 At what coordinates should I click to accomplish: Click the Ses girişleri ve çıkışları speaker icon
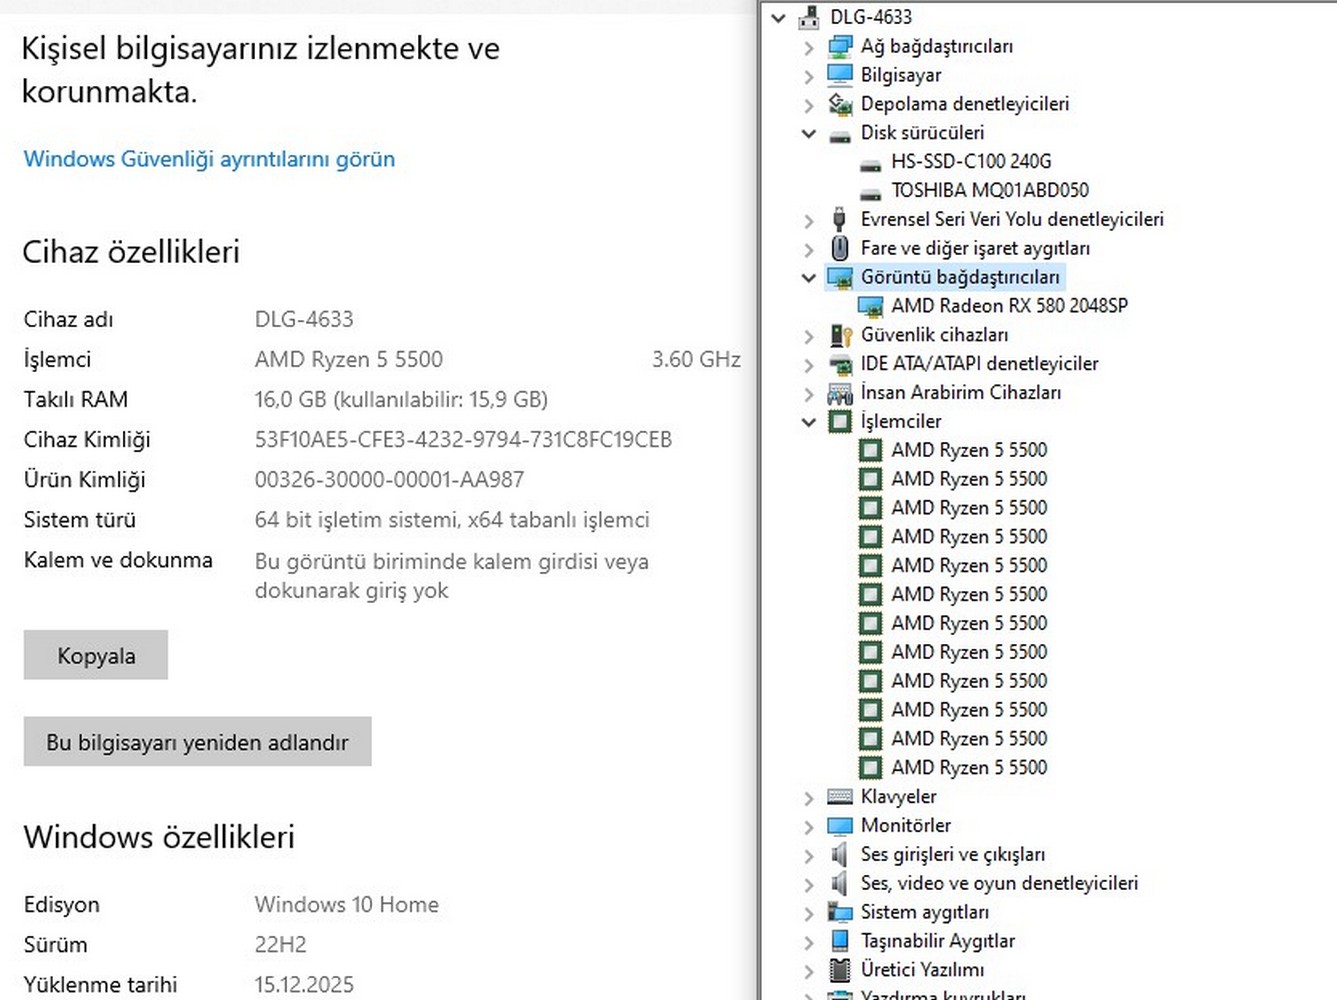[840, 855]
